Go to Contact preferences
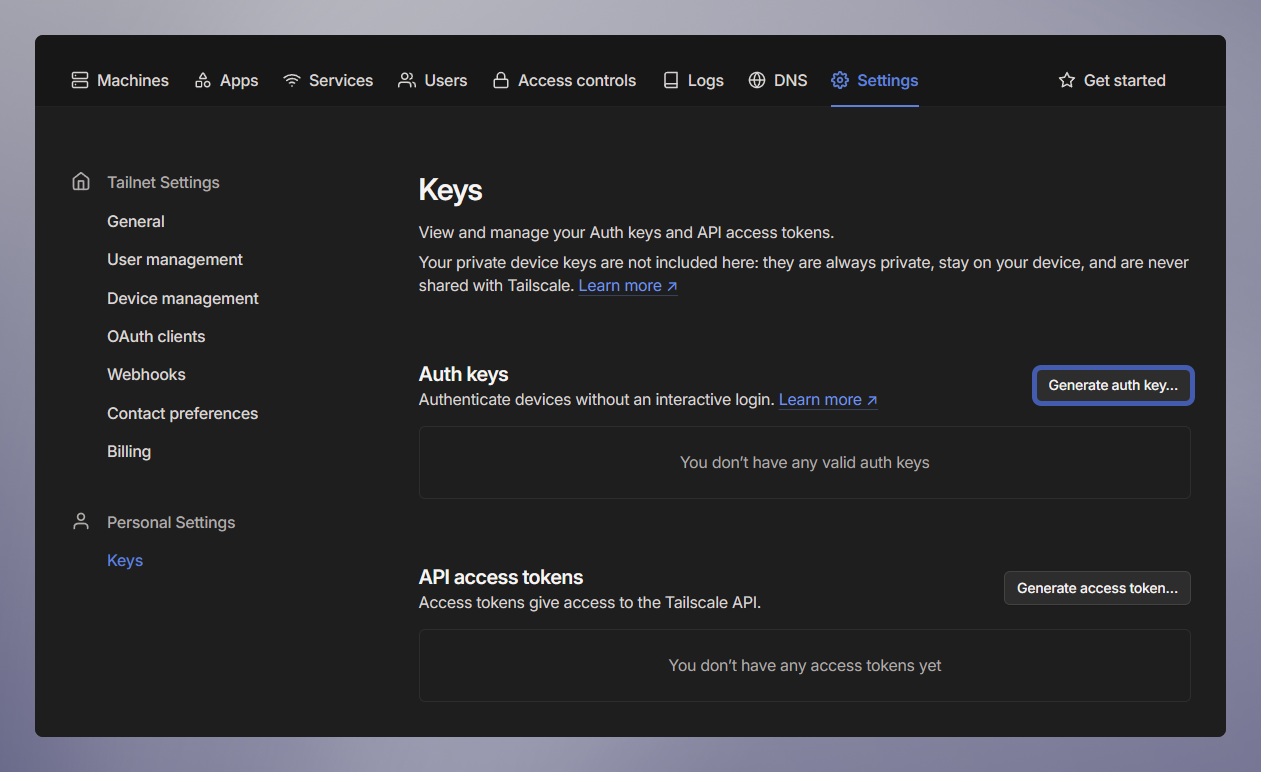This screenshot has height=772, width=1261. click(x=182, y=413)
